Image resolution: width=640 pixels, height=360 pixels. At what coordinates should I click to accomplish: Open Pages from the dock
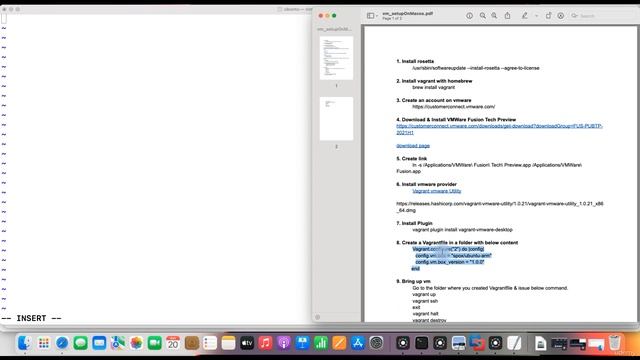[339, 343]
